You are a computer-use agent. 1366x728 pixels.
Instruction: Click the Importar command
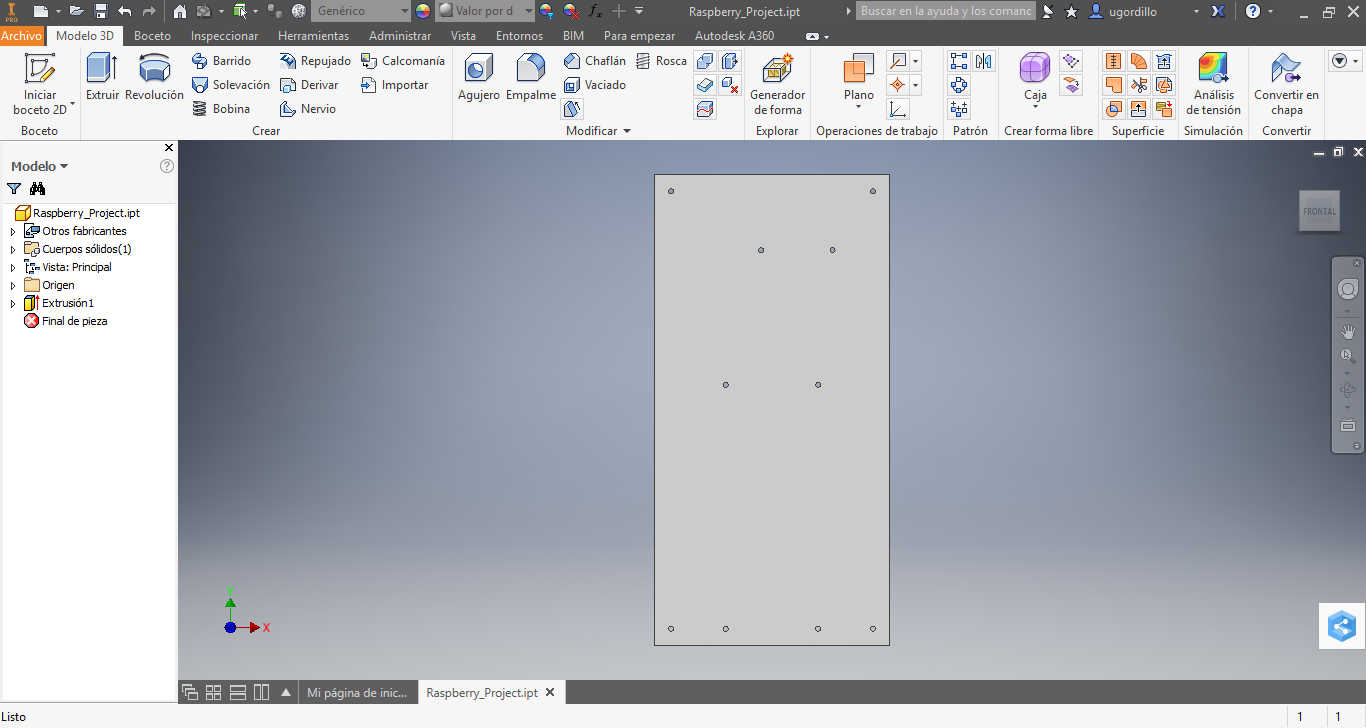pos(395,85)
